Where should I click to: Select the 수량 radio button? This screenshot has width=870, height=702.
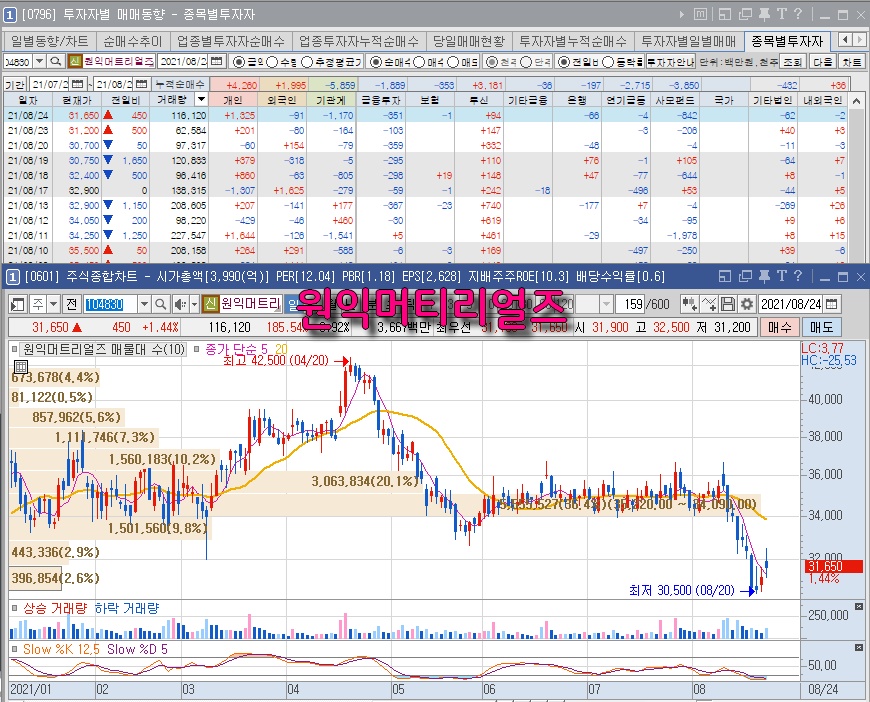272,62
